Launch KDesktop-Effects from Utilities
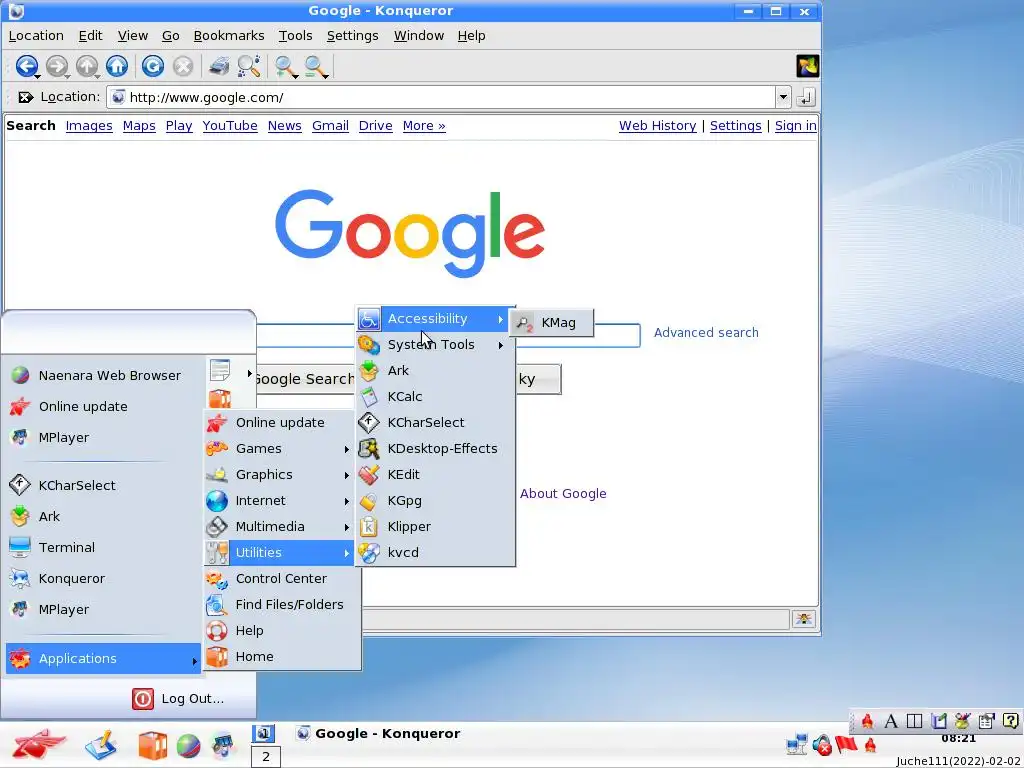The width and height of the screenshot is (1024, 768). point(436,449)
